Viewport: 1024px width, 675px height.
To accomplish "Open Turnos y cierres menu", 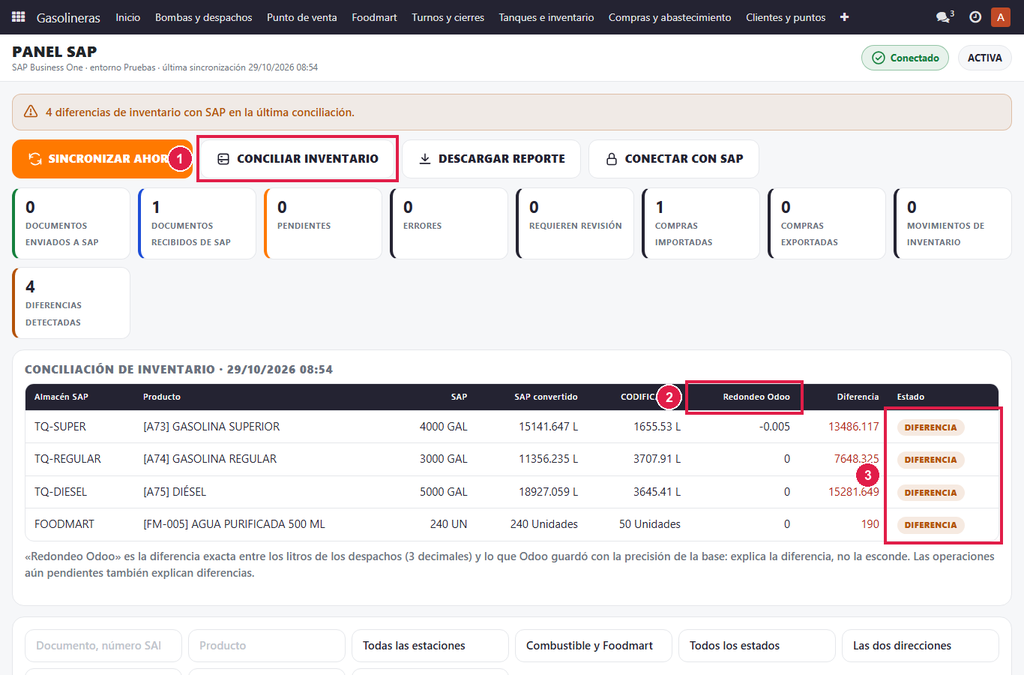I will (448, 18).
